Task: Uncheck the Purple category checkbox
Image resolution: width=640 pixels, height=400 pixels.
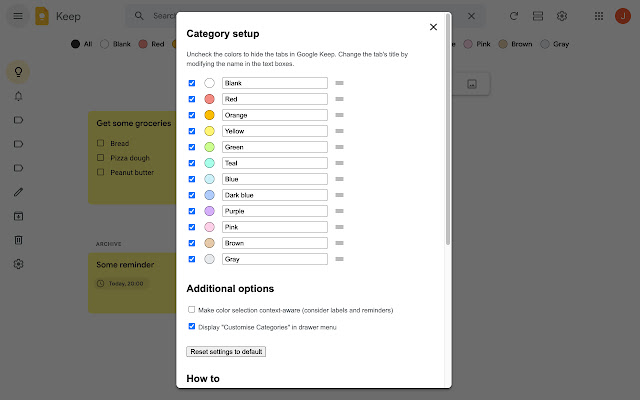Action: click(192, 211)
